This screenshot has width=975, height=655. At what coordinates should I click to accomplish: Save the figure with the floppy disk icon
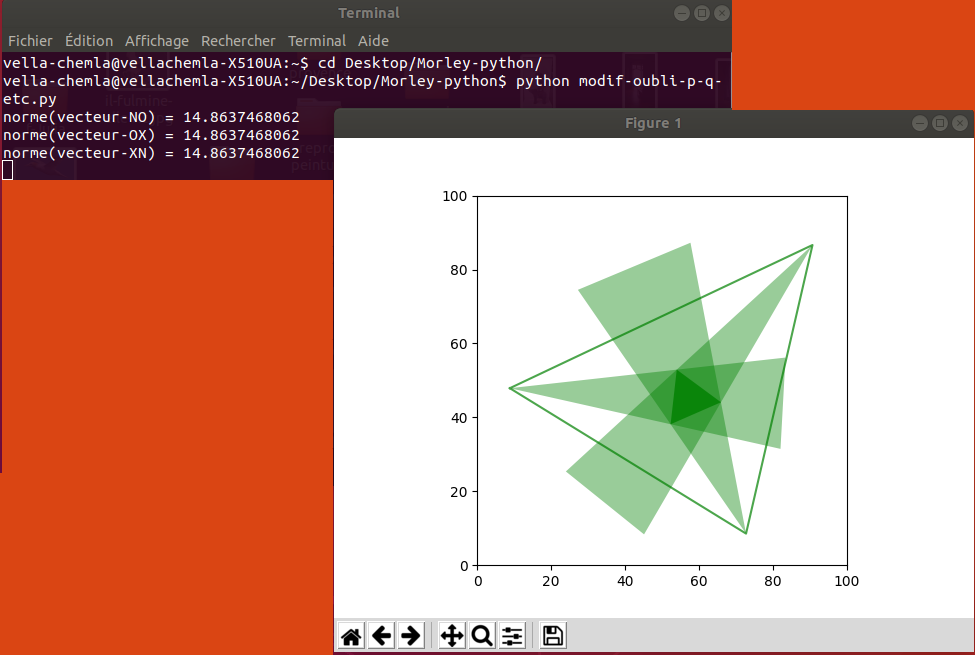coord(553,636)
